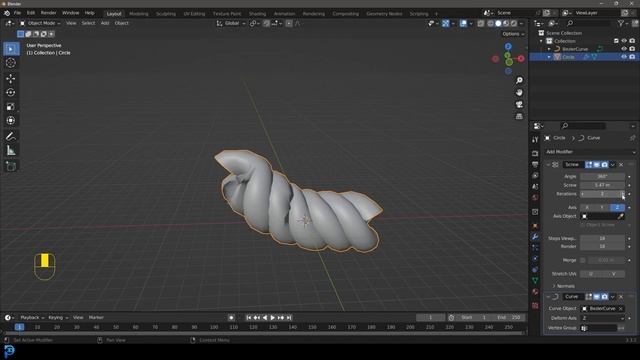This screenshot has width=640, height=360.
Task: Open the Playback dropdown in timeline
Action: click(32, 318)
